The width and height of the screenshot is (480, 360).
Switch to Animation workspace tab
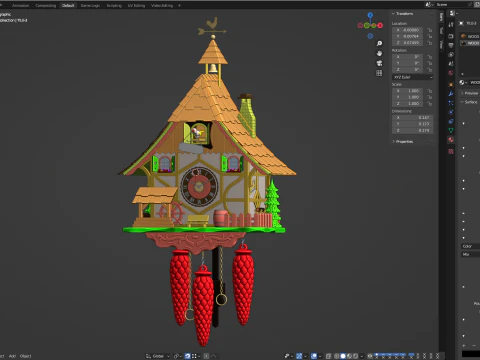[20, 6]
